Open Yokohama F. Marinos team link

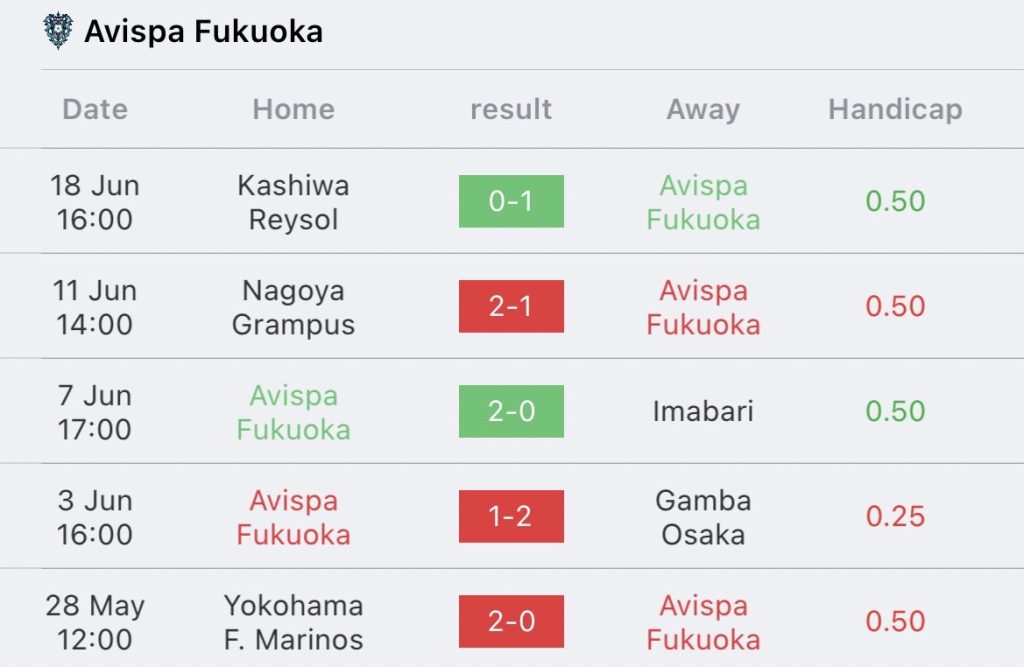[293, 622]
